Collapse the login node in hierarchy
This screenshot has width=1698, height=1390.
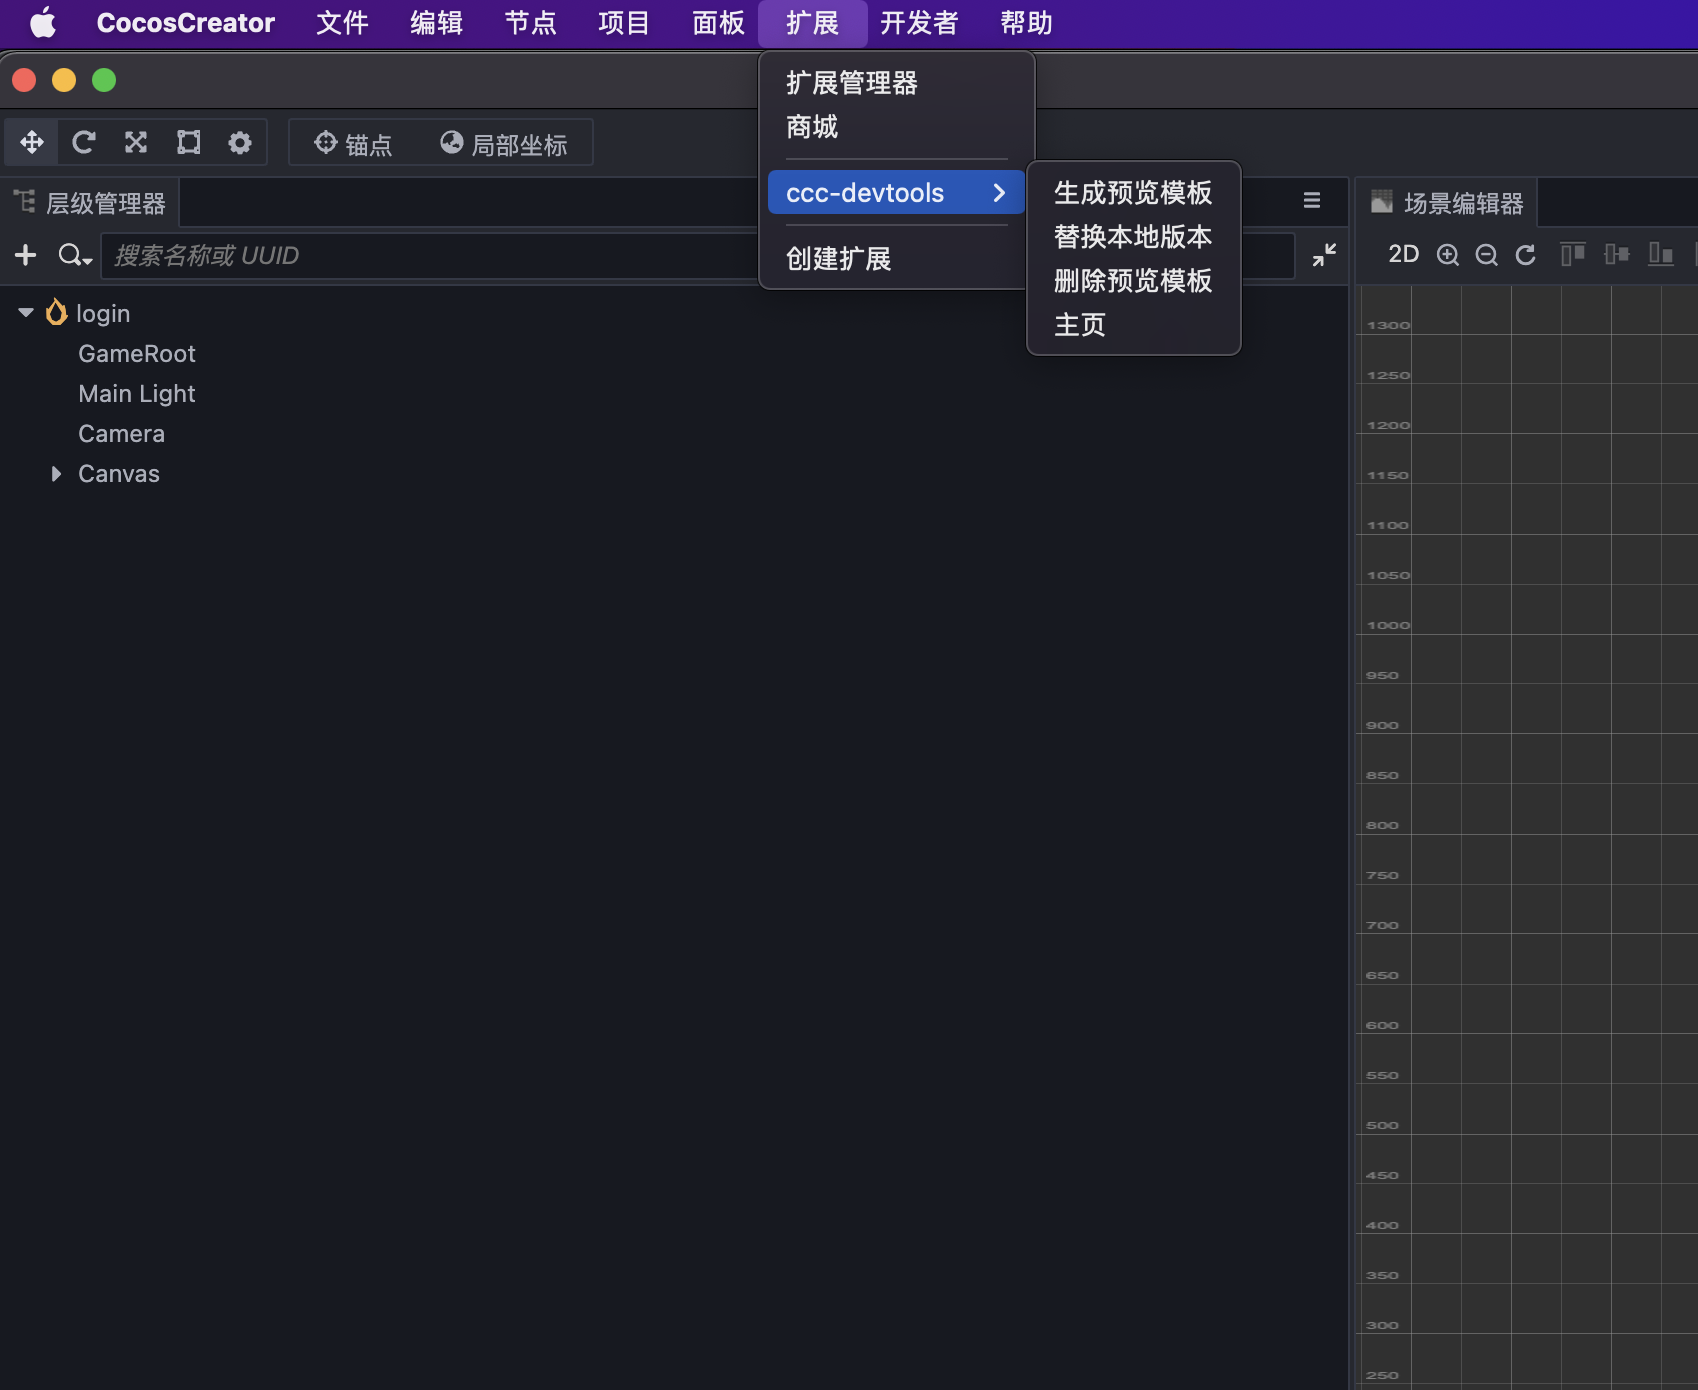[x=25, y=312]
